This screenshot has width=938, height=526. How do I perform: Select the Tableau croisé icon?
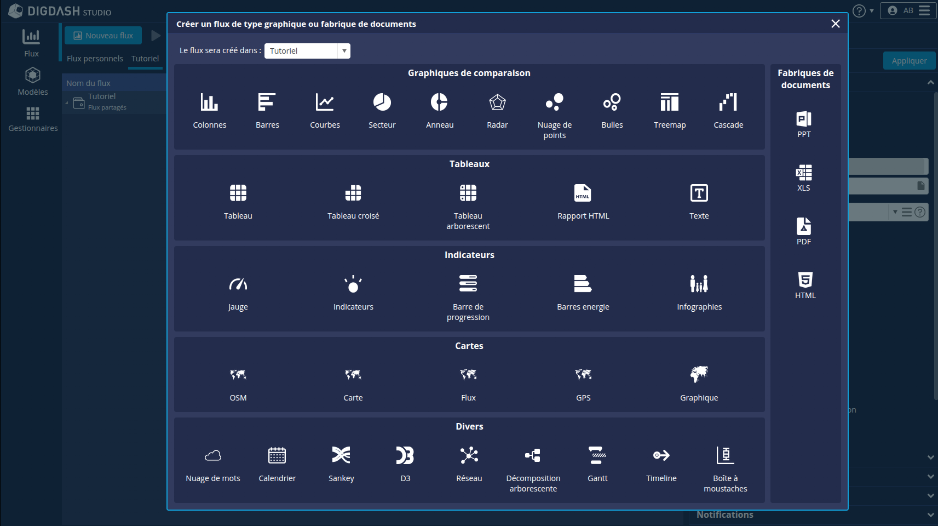[x=353, y=194]
